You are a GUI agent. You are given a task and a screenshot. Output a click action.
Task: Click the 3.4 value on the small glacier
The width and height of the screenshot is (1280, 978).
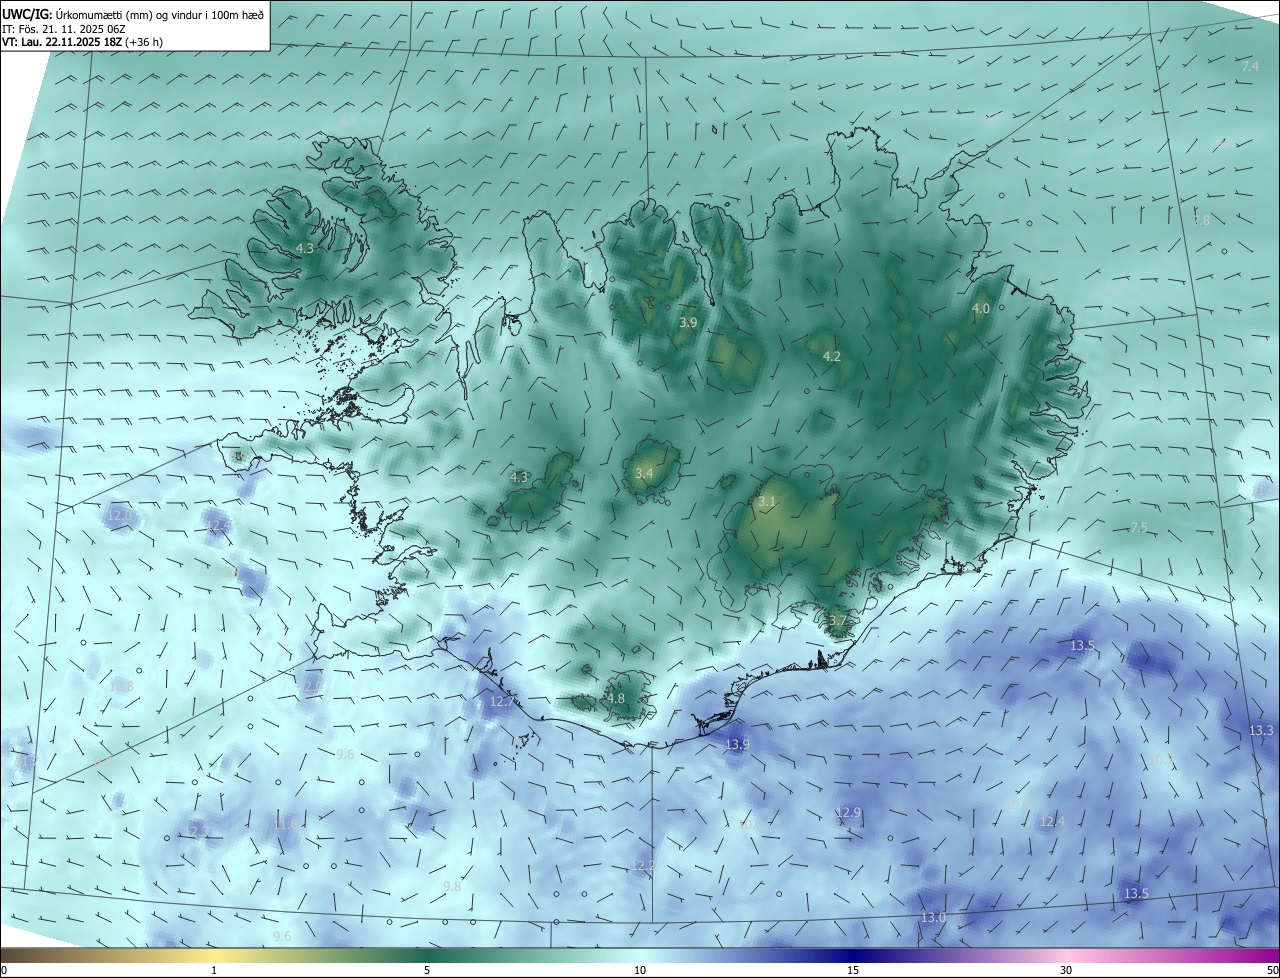644,474
